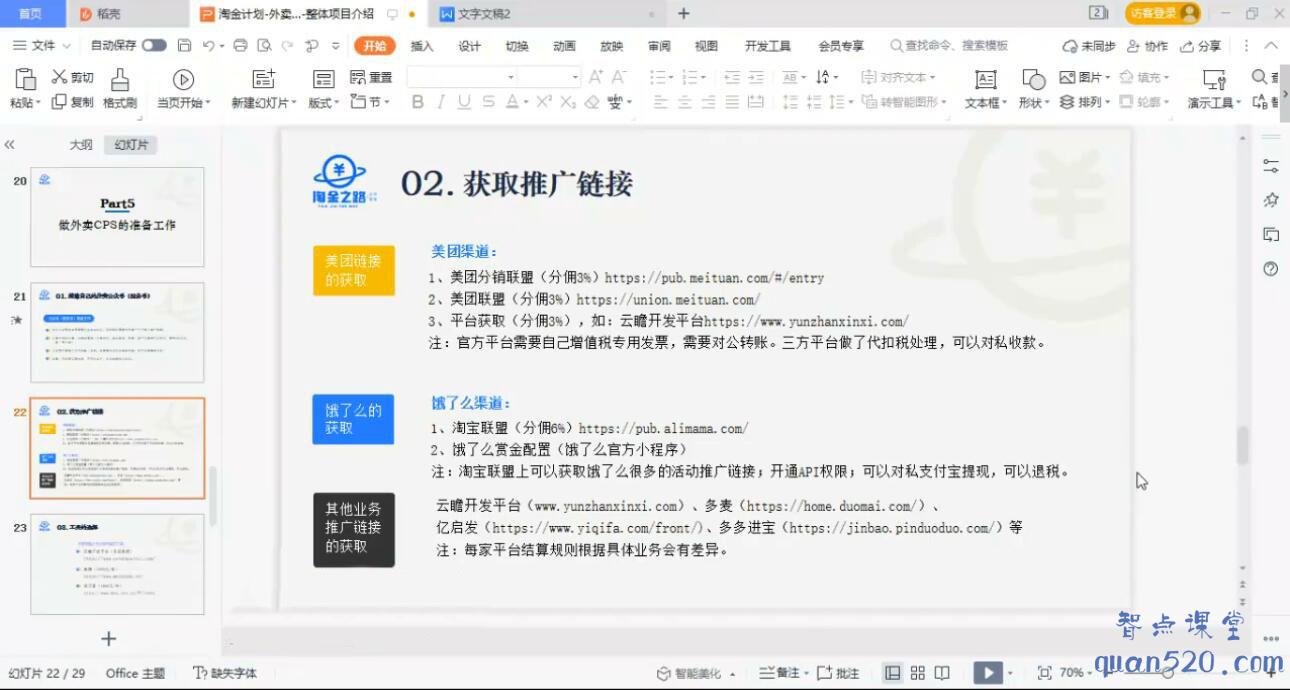
Task: Open the font size dropdown
Action: tap(575, 77)
